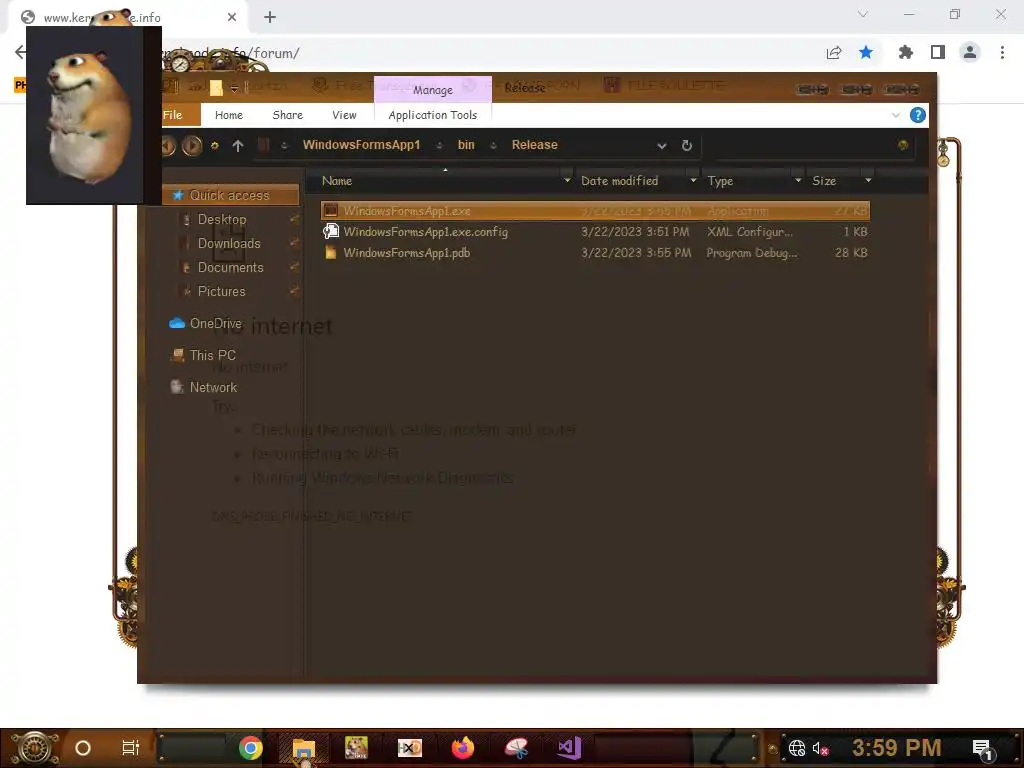Toggle Chrome bookmark star
Viewport: 1024px width, 768px height.
[866, 52]
